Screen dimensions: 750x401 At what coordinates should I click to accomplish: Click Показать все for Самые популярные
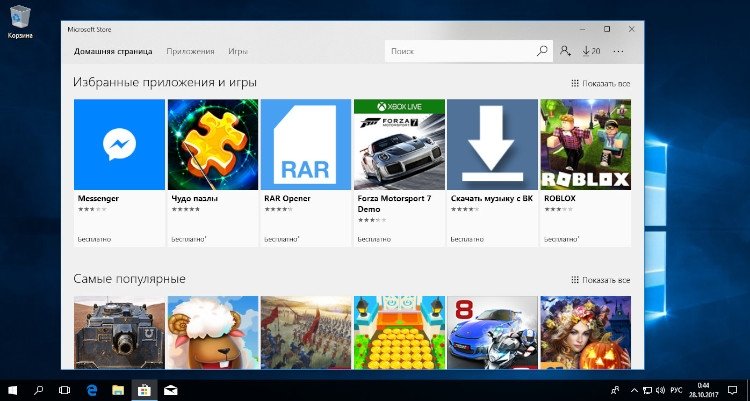(601, 280)
